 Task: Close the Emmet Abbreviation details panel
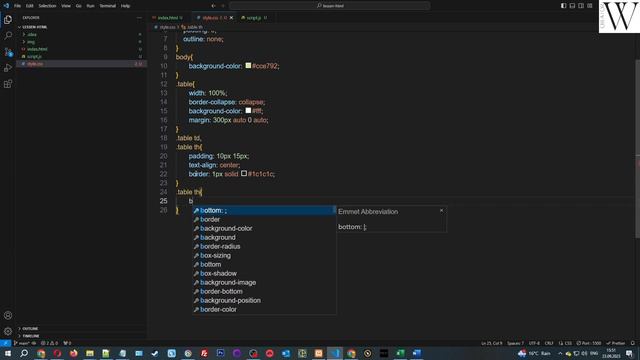(x=441, y=211)
